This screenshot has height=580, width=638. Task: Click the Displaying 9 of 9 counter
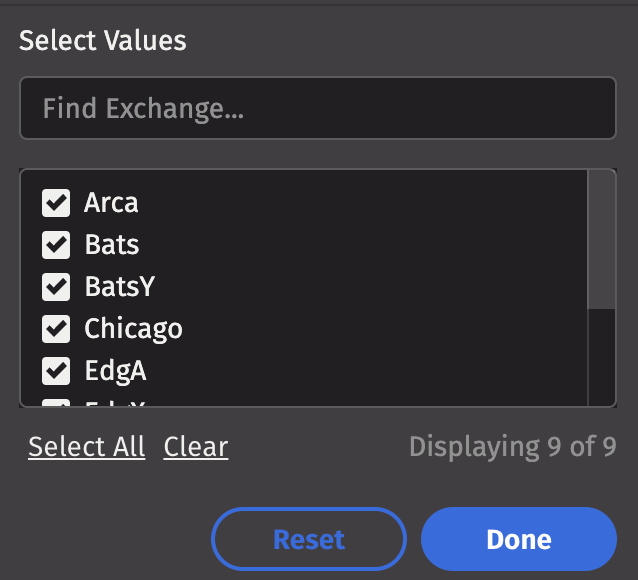pyautogui.click(x=512, y=446)
